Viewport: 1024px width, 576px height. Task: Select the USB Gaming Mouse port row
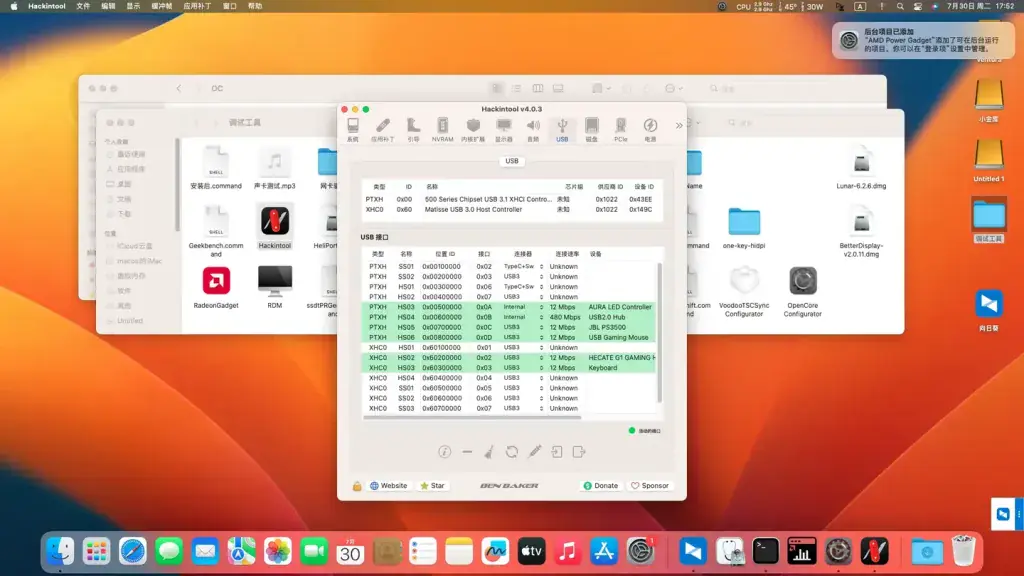(x=509, y=338)
